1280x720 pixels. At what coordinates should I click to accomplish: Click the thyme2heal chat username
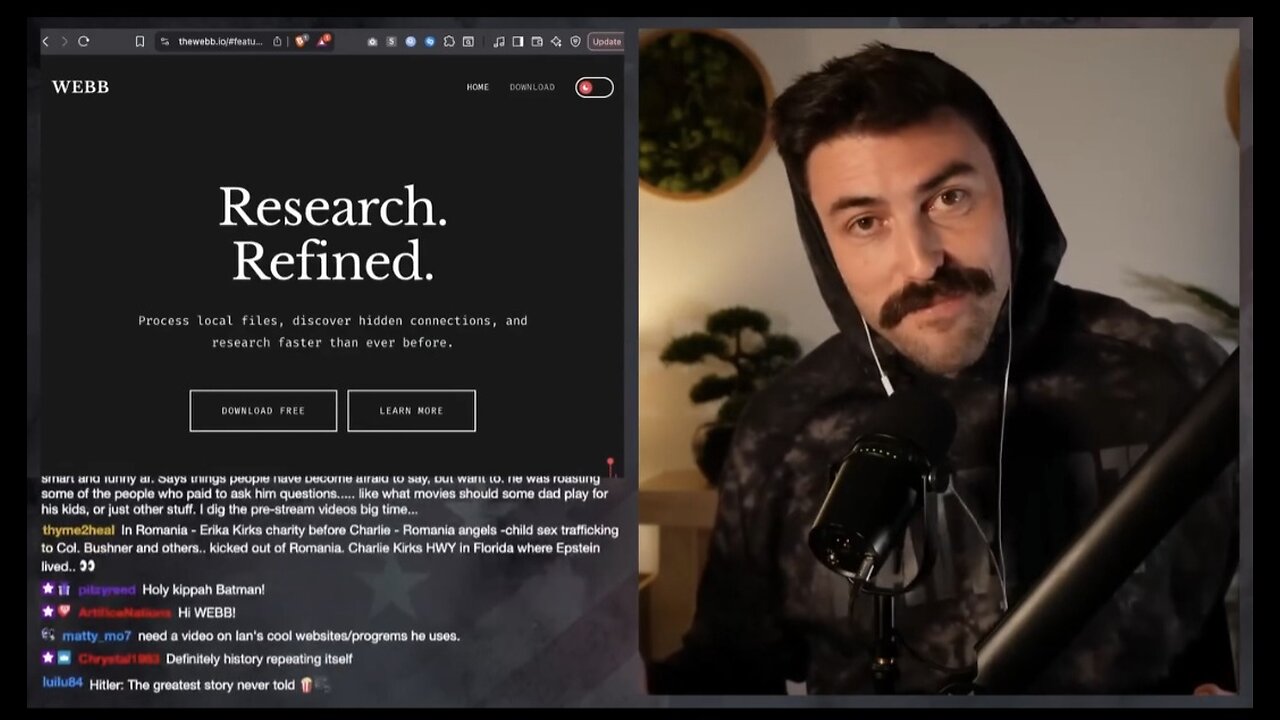(79, 530)
